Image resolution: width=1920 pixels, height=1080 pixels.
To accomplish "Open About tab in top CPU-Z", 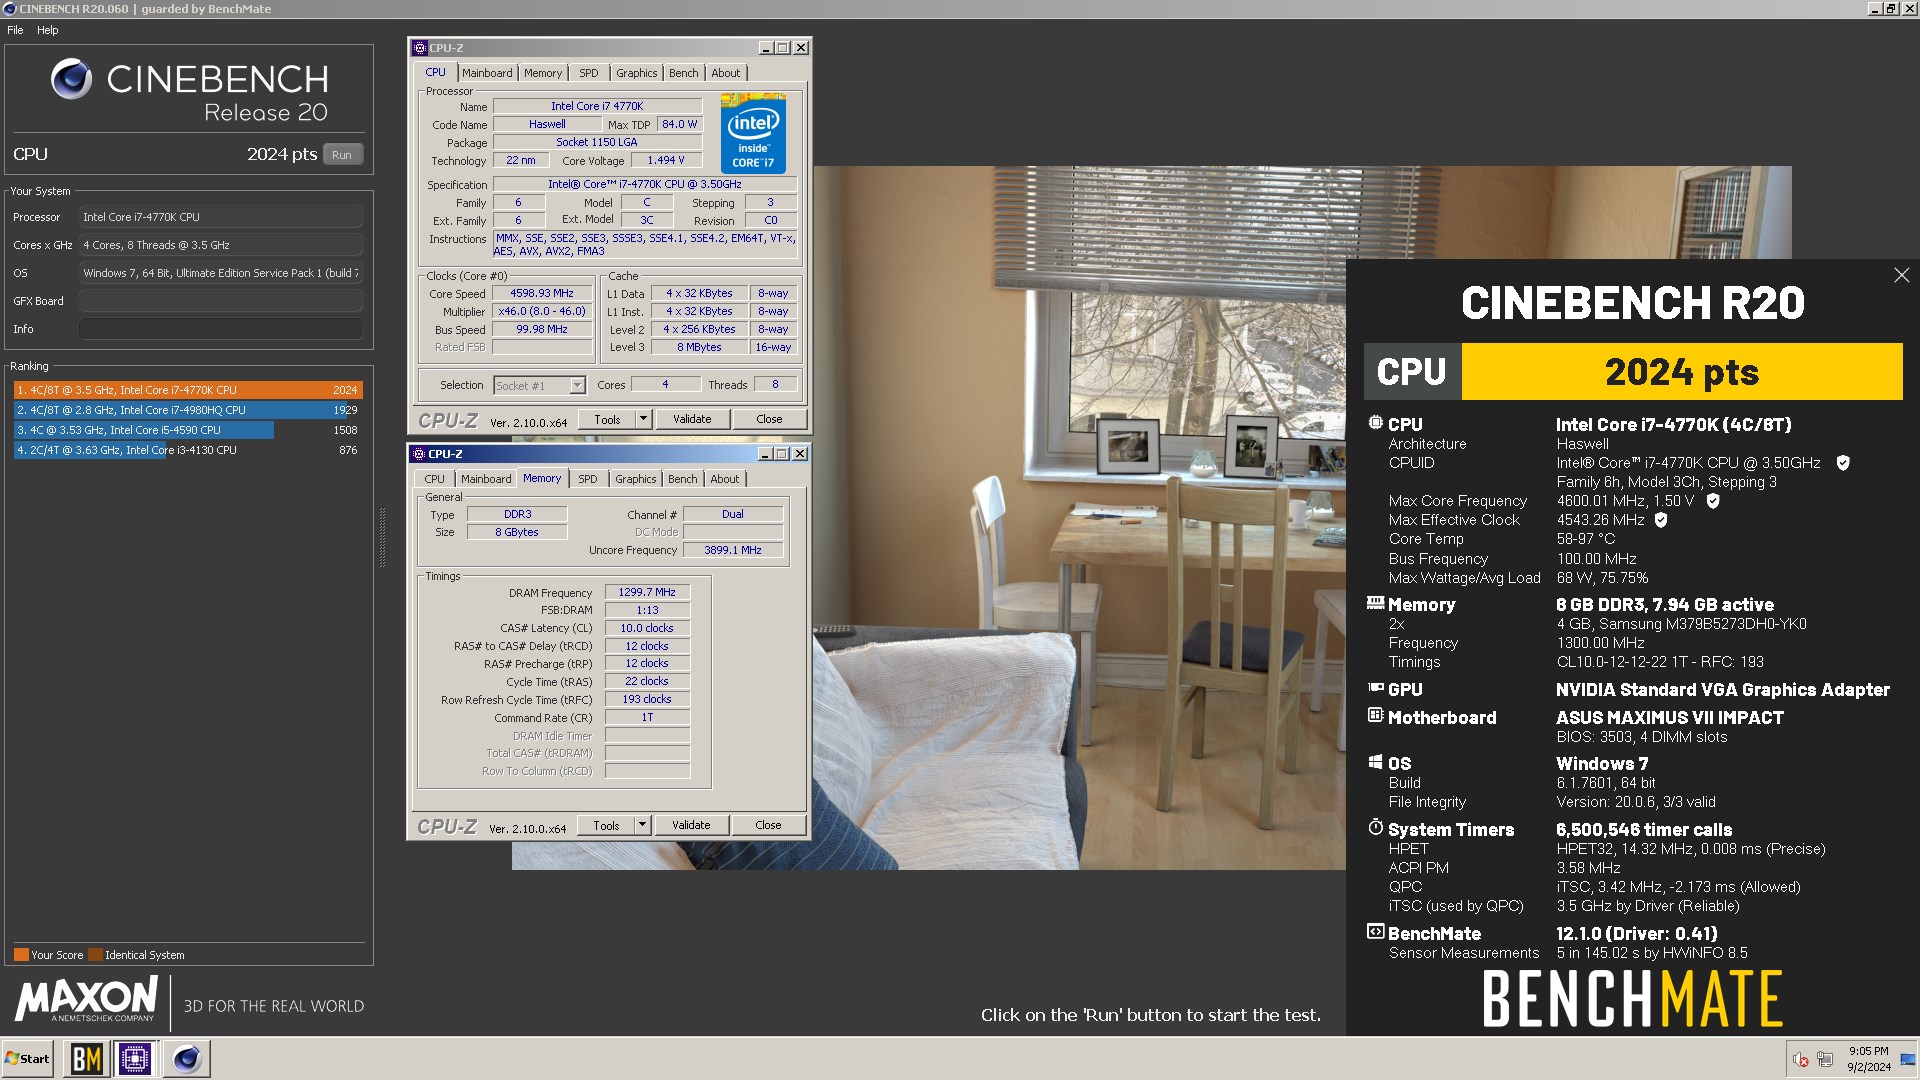I will pos(726,73).
